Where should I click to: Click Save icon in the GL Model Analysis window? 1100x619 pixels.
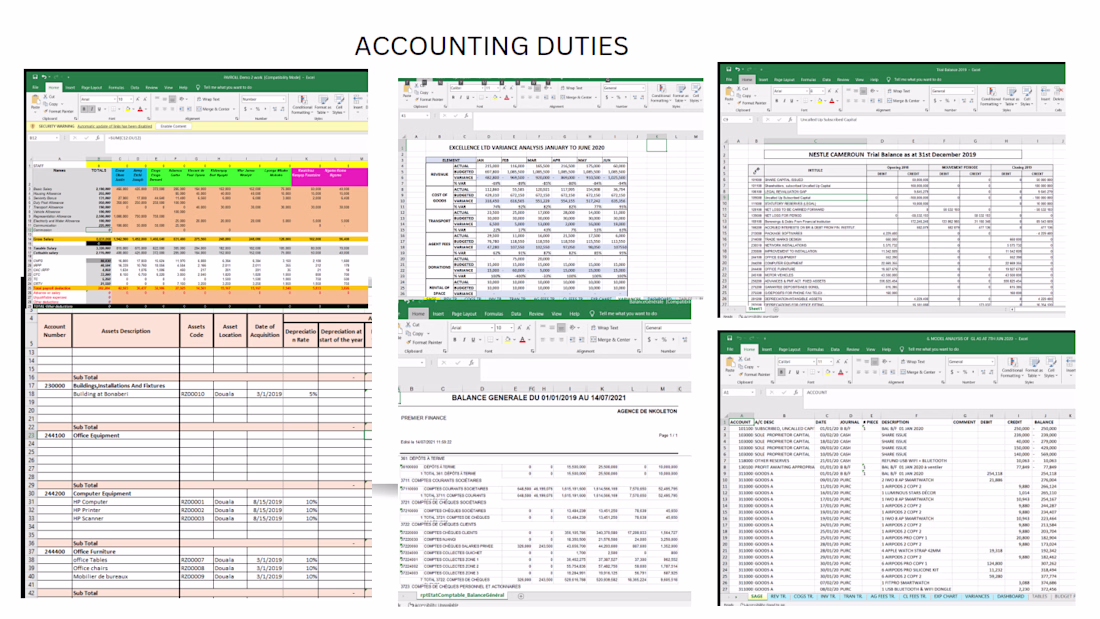(730, 338)
